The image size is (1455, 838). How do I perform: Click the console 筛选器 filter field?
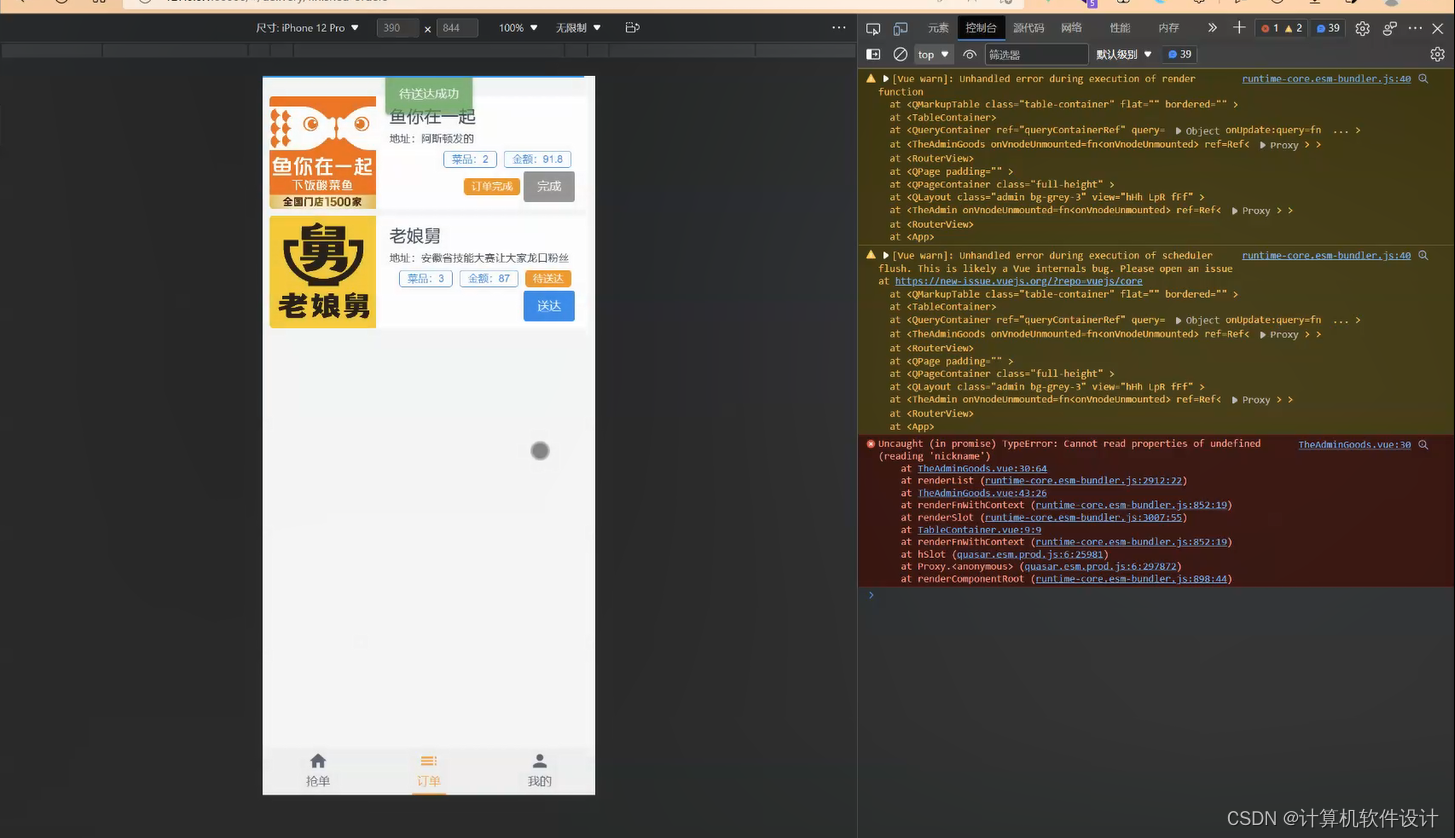click(1036, 54)
